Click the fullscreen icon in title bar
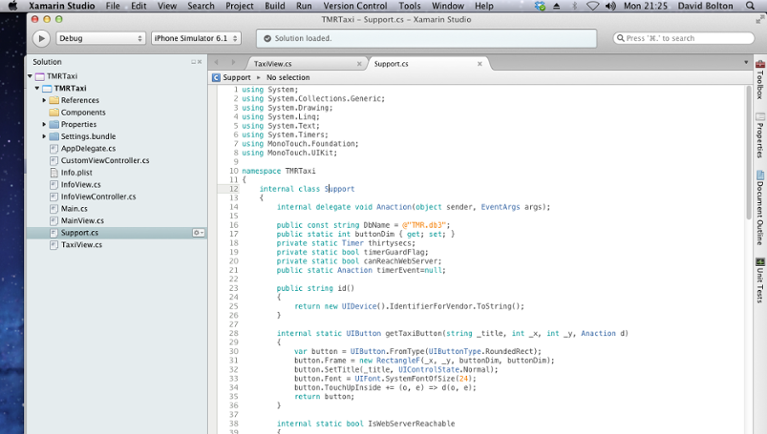The height and width of the screenshot is (434, 767). tap(760, 20)
